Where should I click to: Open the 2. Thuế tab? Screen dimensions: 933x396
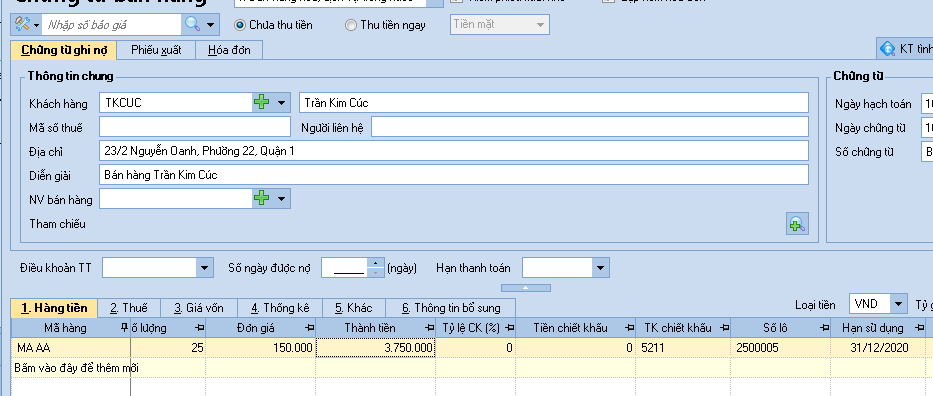pyautogui.click(x=129, y=308)
